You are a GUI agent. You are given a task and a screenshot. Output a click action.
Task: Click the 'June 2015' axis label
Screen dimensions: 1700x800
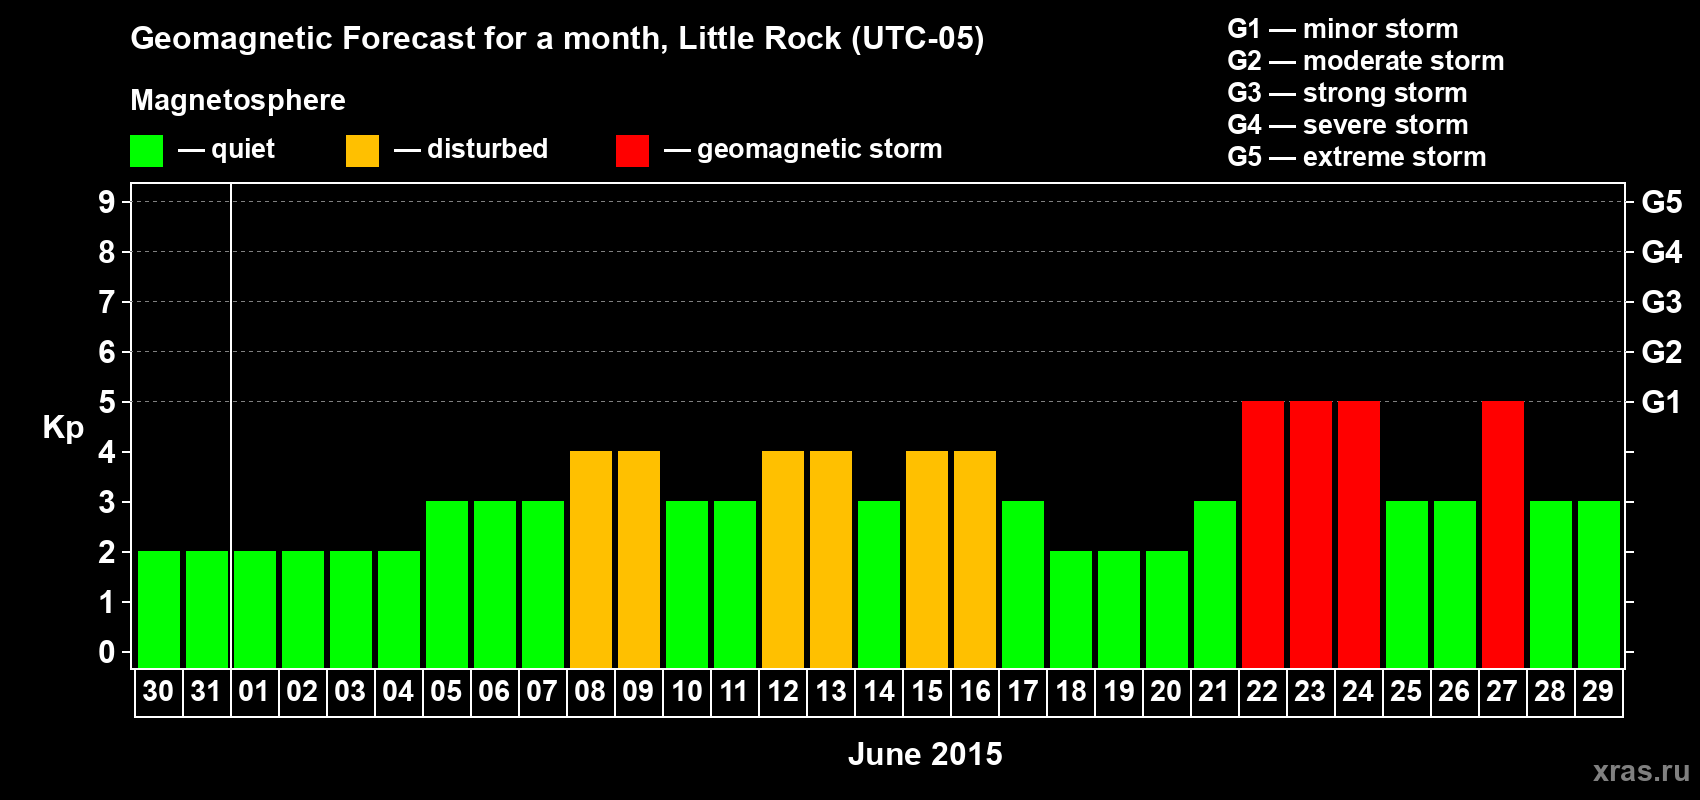click(x=925, y=754)
